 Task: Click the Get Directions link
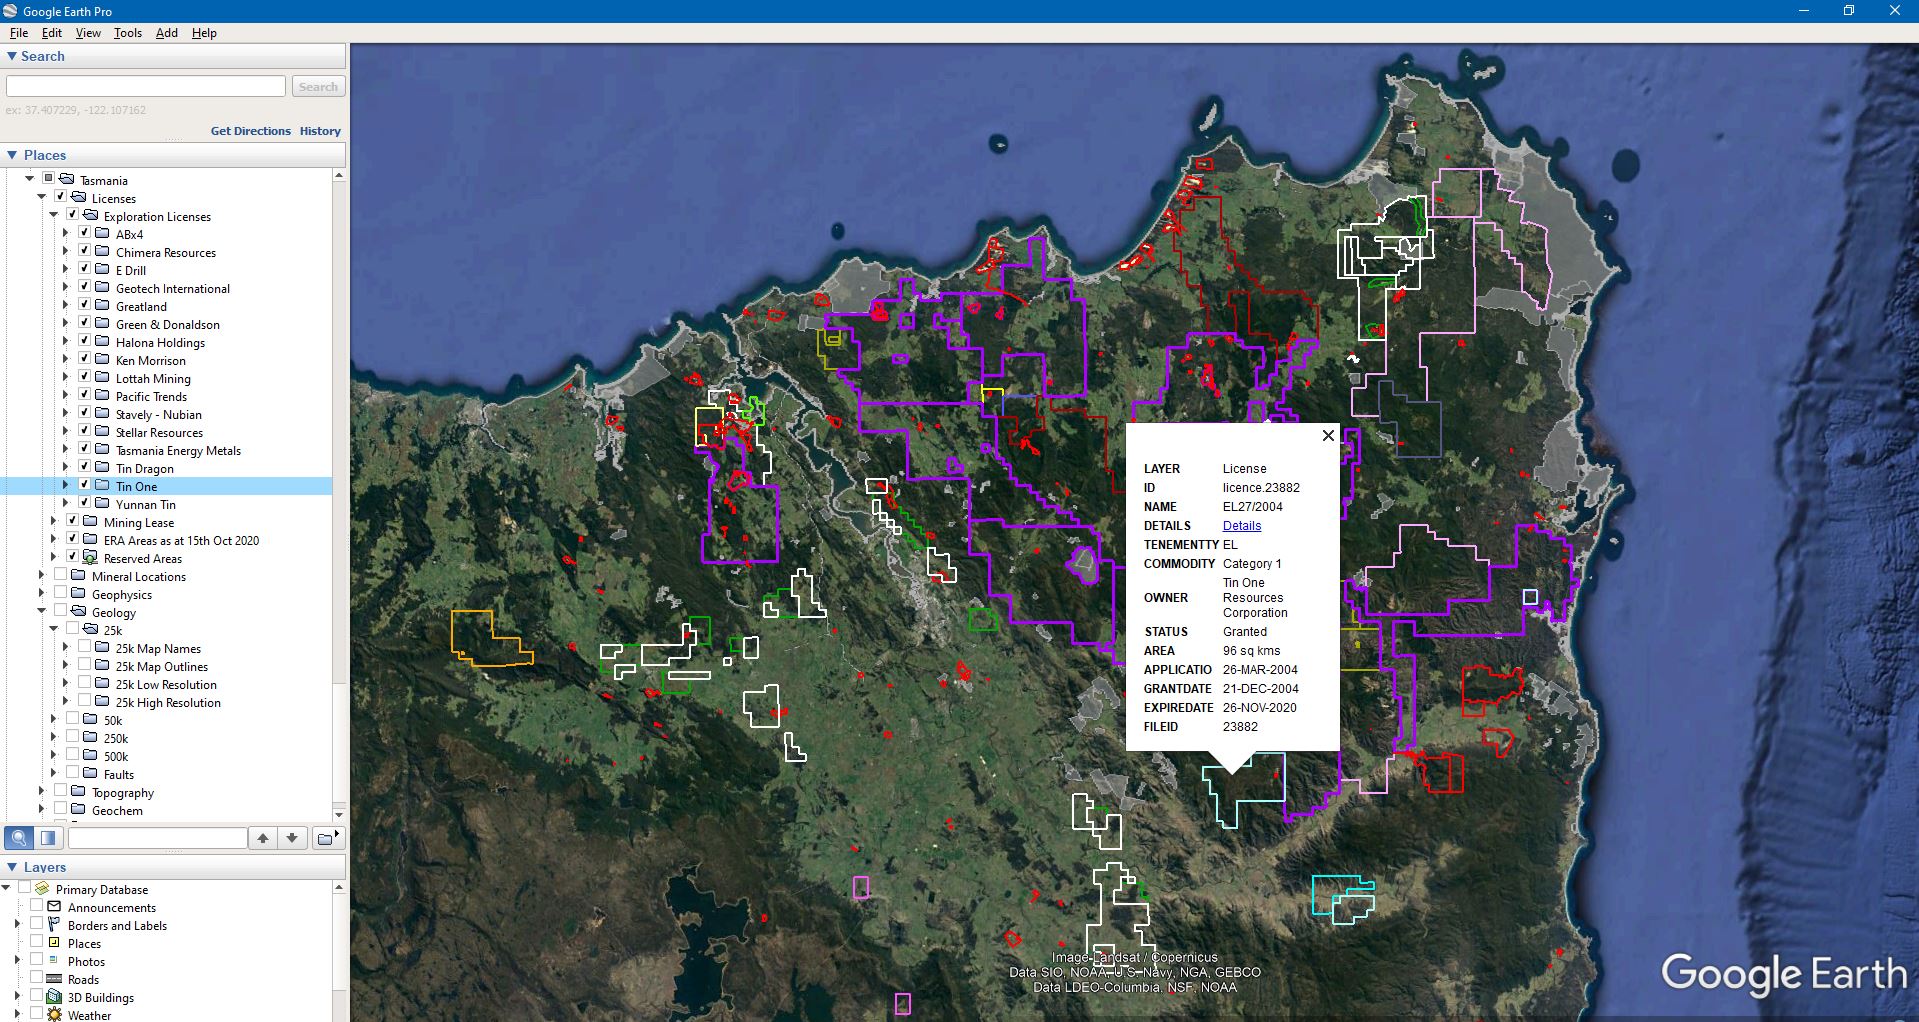[x=250, y=131]
